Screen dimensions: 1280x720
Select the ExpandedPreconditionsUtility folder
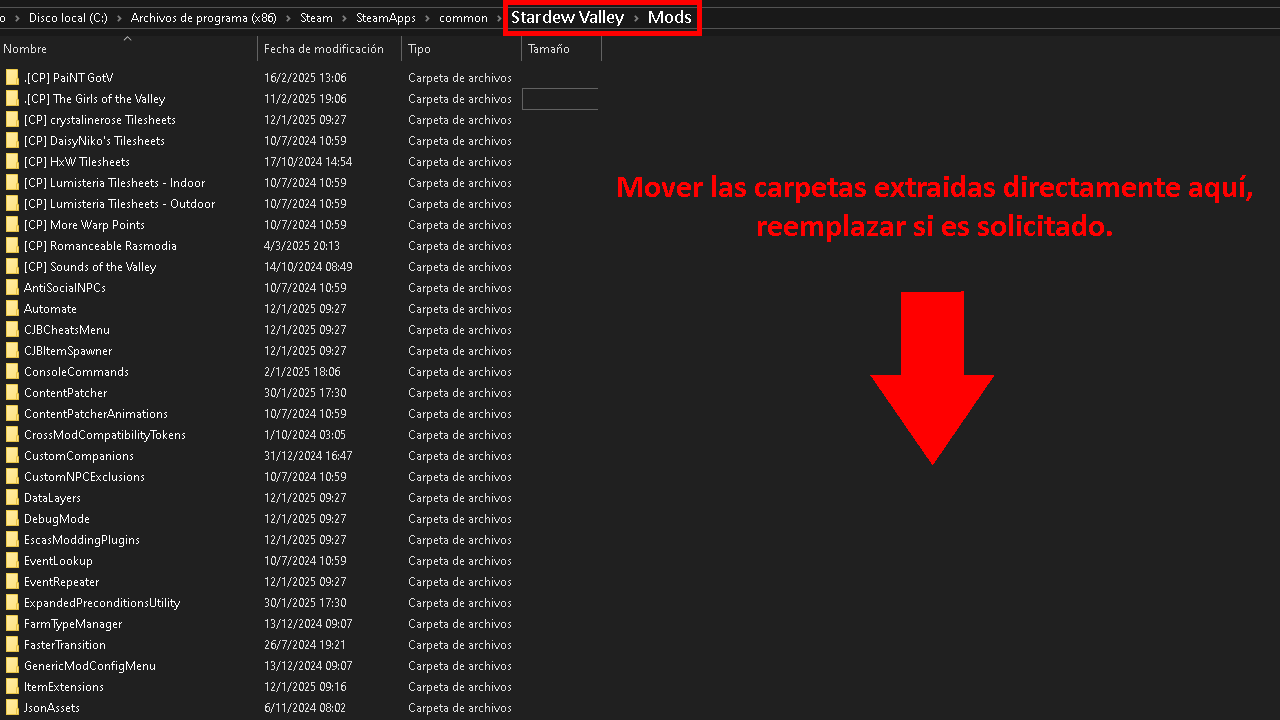(x=102, y=603)
